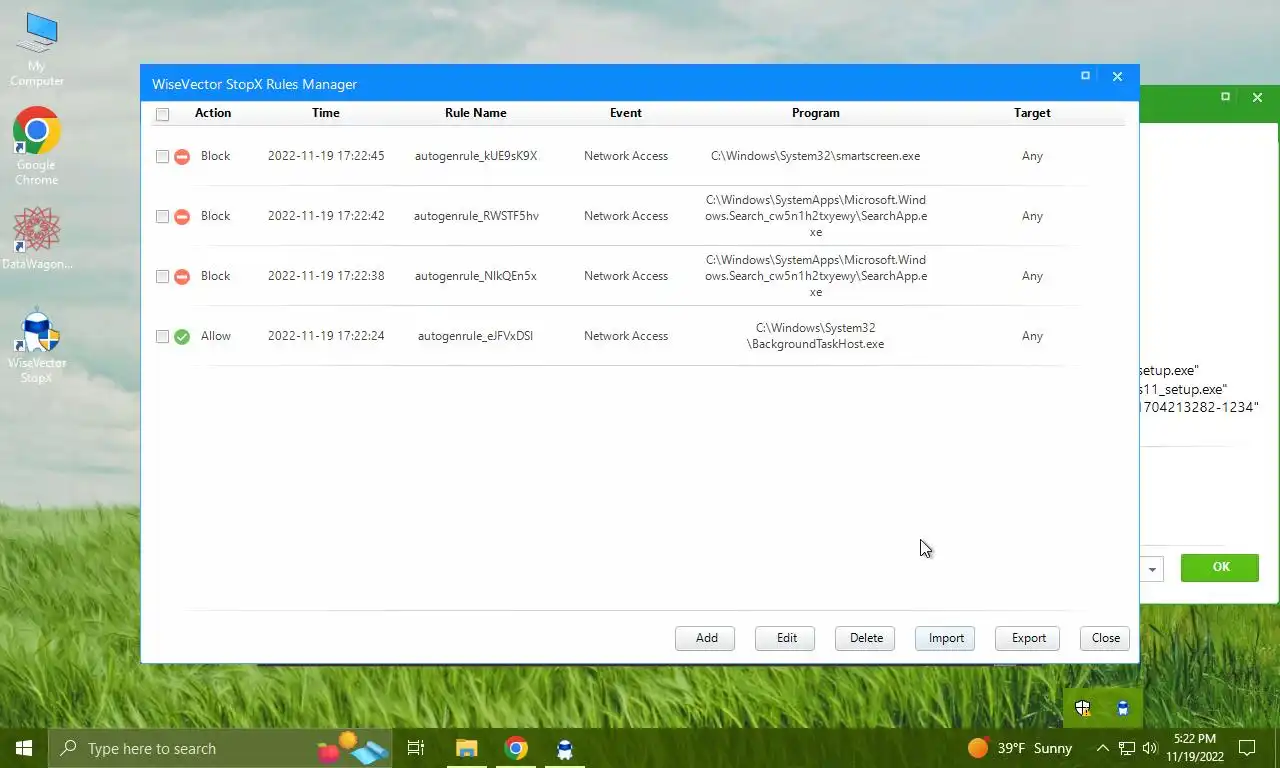
Task: Open the notification center icon
Action: pos(1247,748)
